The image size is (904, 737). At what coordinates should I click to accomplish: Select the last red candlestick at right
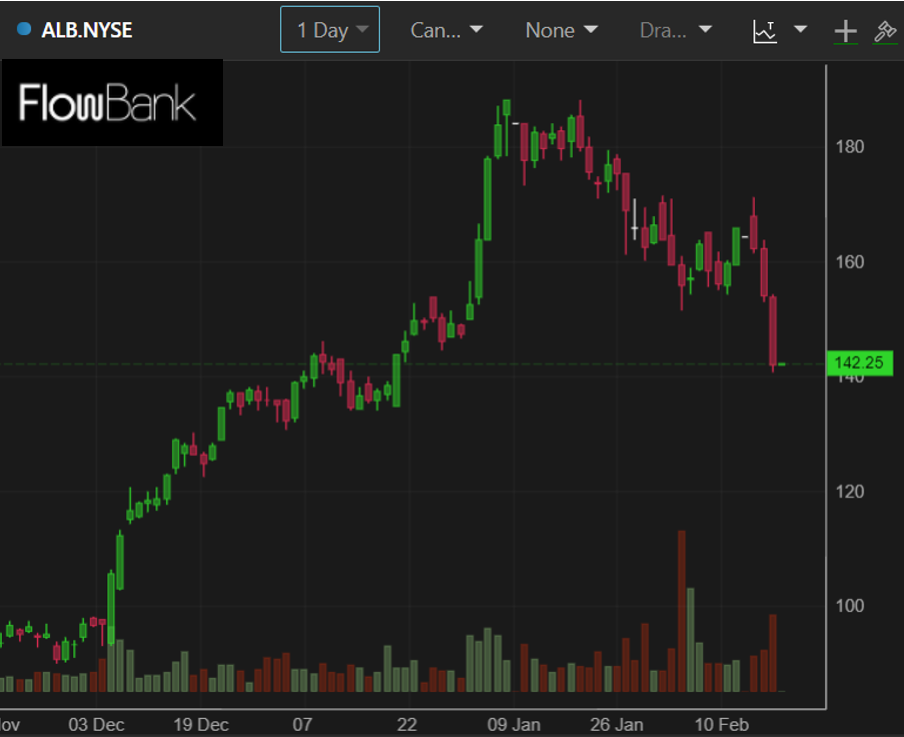click(x=773, y=330)
